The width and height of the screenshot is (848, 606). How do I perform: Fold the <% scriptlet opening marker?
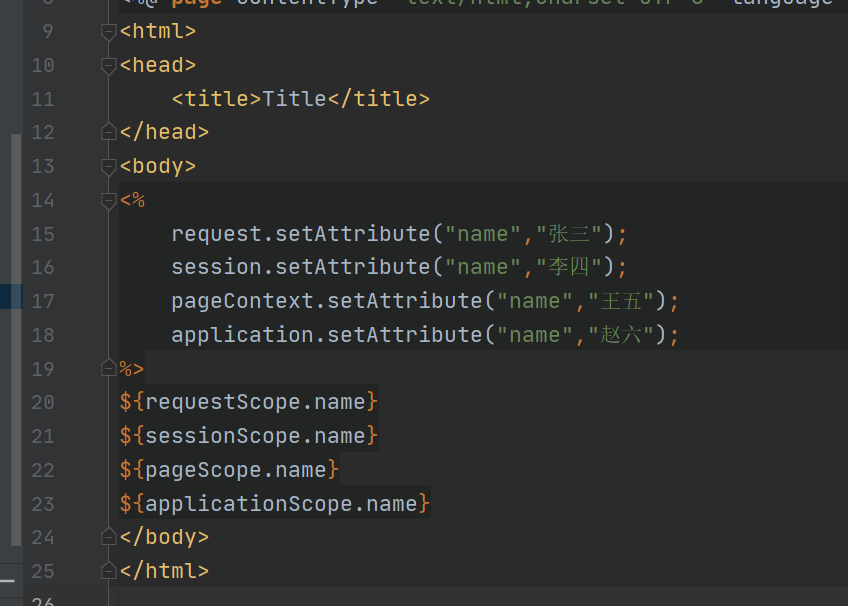pos(109,201)
